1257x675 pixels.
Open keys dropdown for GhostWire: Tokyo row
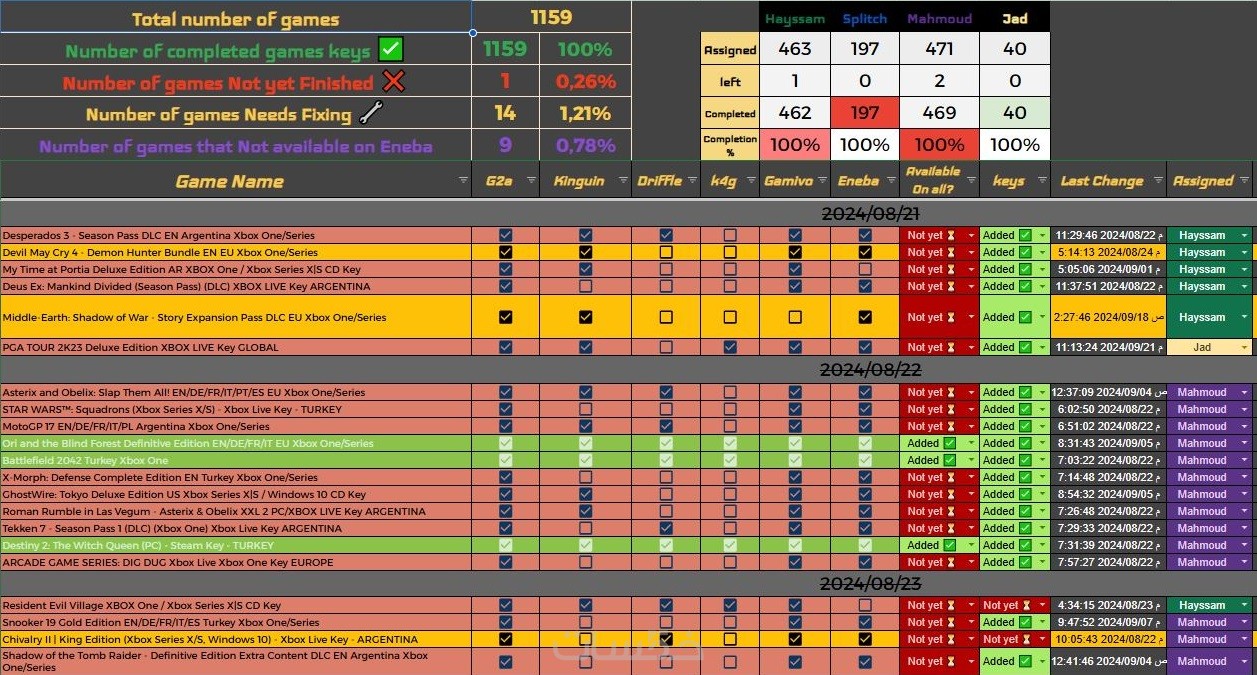coord(1042,494)
